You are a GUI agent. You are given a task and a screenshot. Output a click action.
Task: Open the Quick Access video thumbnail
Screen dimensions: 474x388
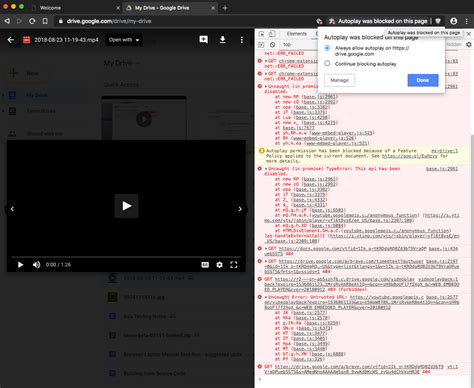[x=144, y=118]
